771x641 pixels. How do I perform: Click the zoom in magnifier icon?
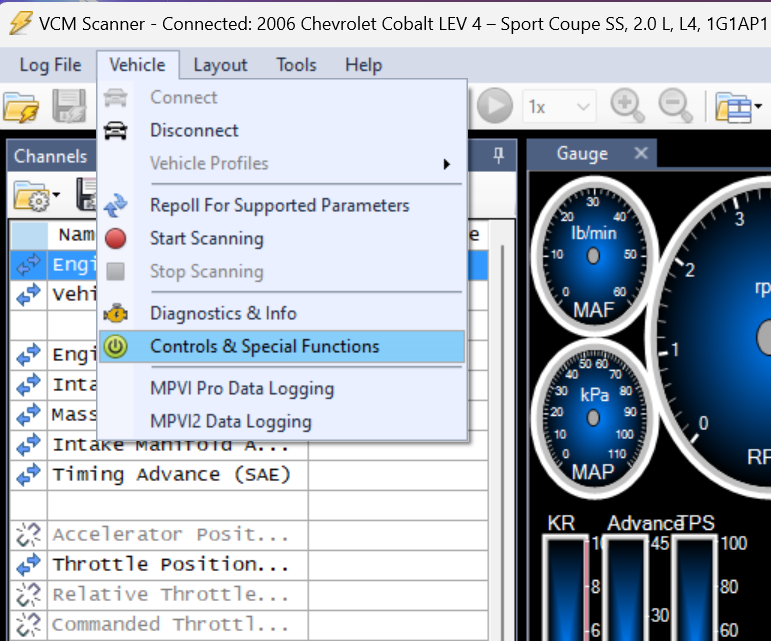(x=627, y=105)
